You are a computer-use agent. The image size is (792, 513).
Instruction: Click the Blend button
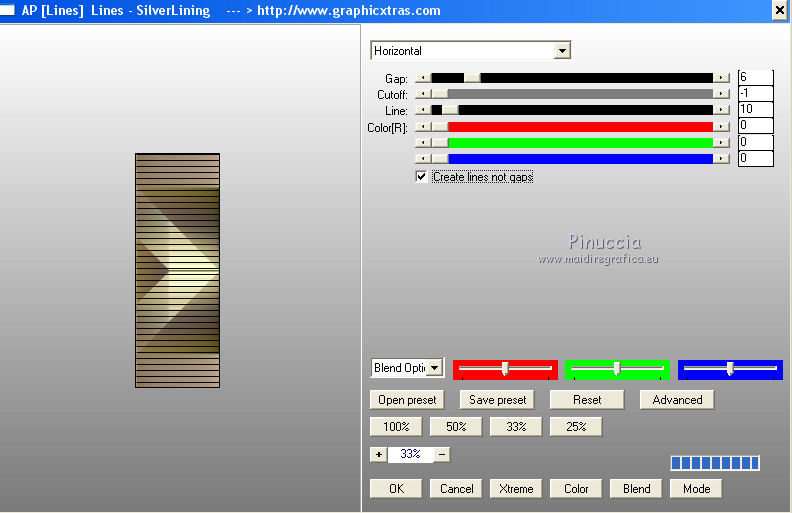point(636,489)
